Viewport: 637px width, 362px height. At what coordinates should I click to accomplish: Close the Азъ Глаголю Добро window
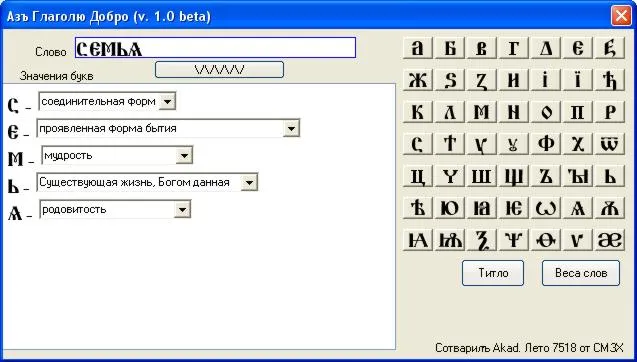[x=621, y=16]
